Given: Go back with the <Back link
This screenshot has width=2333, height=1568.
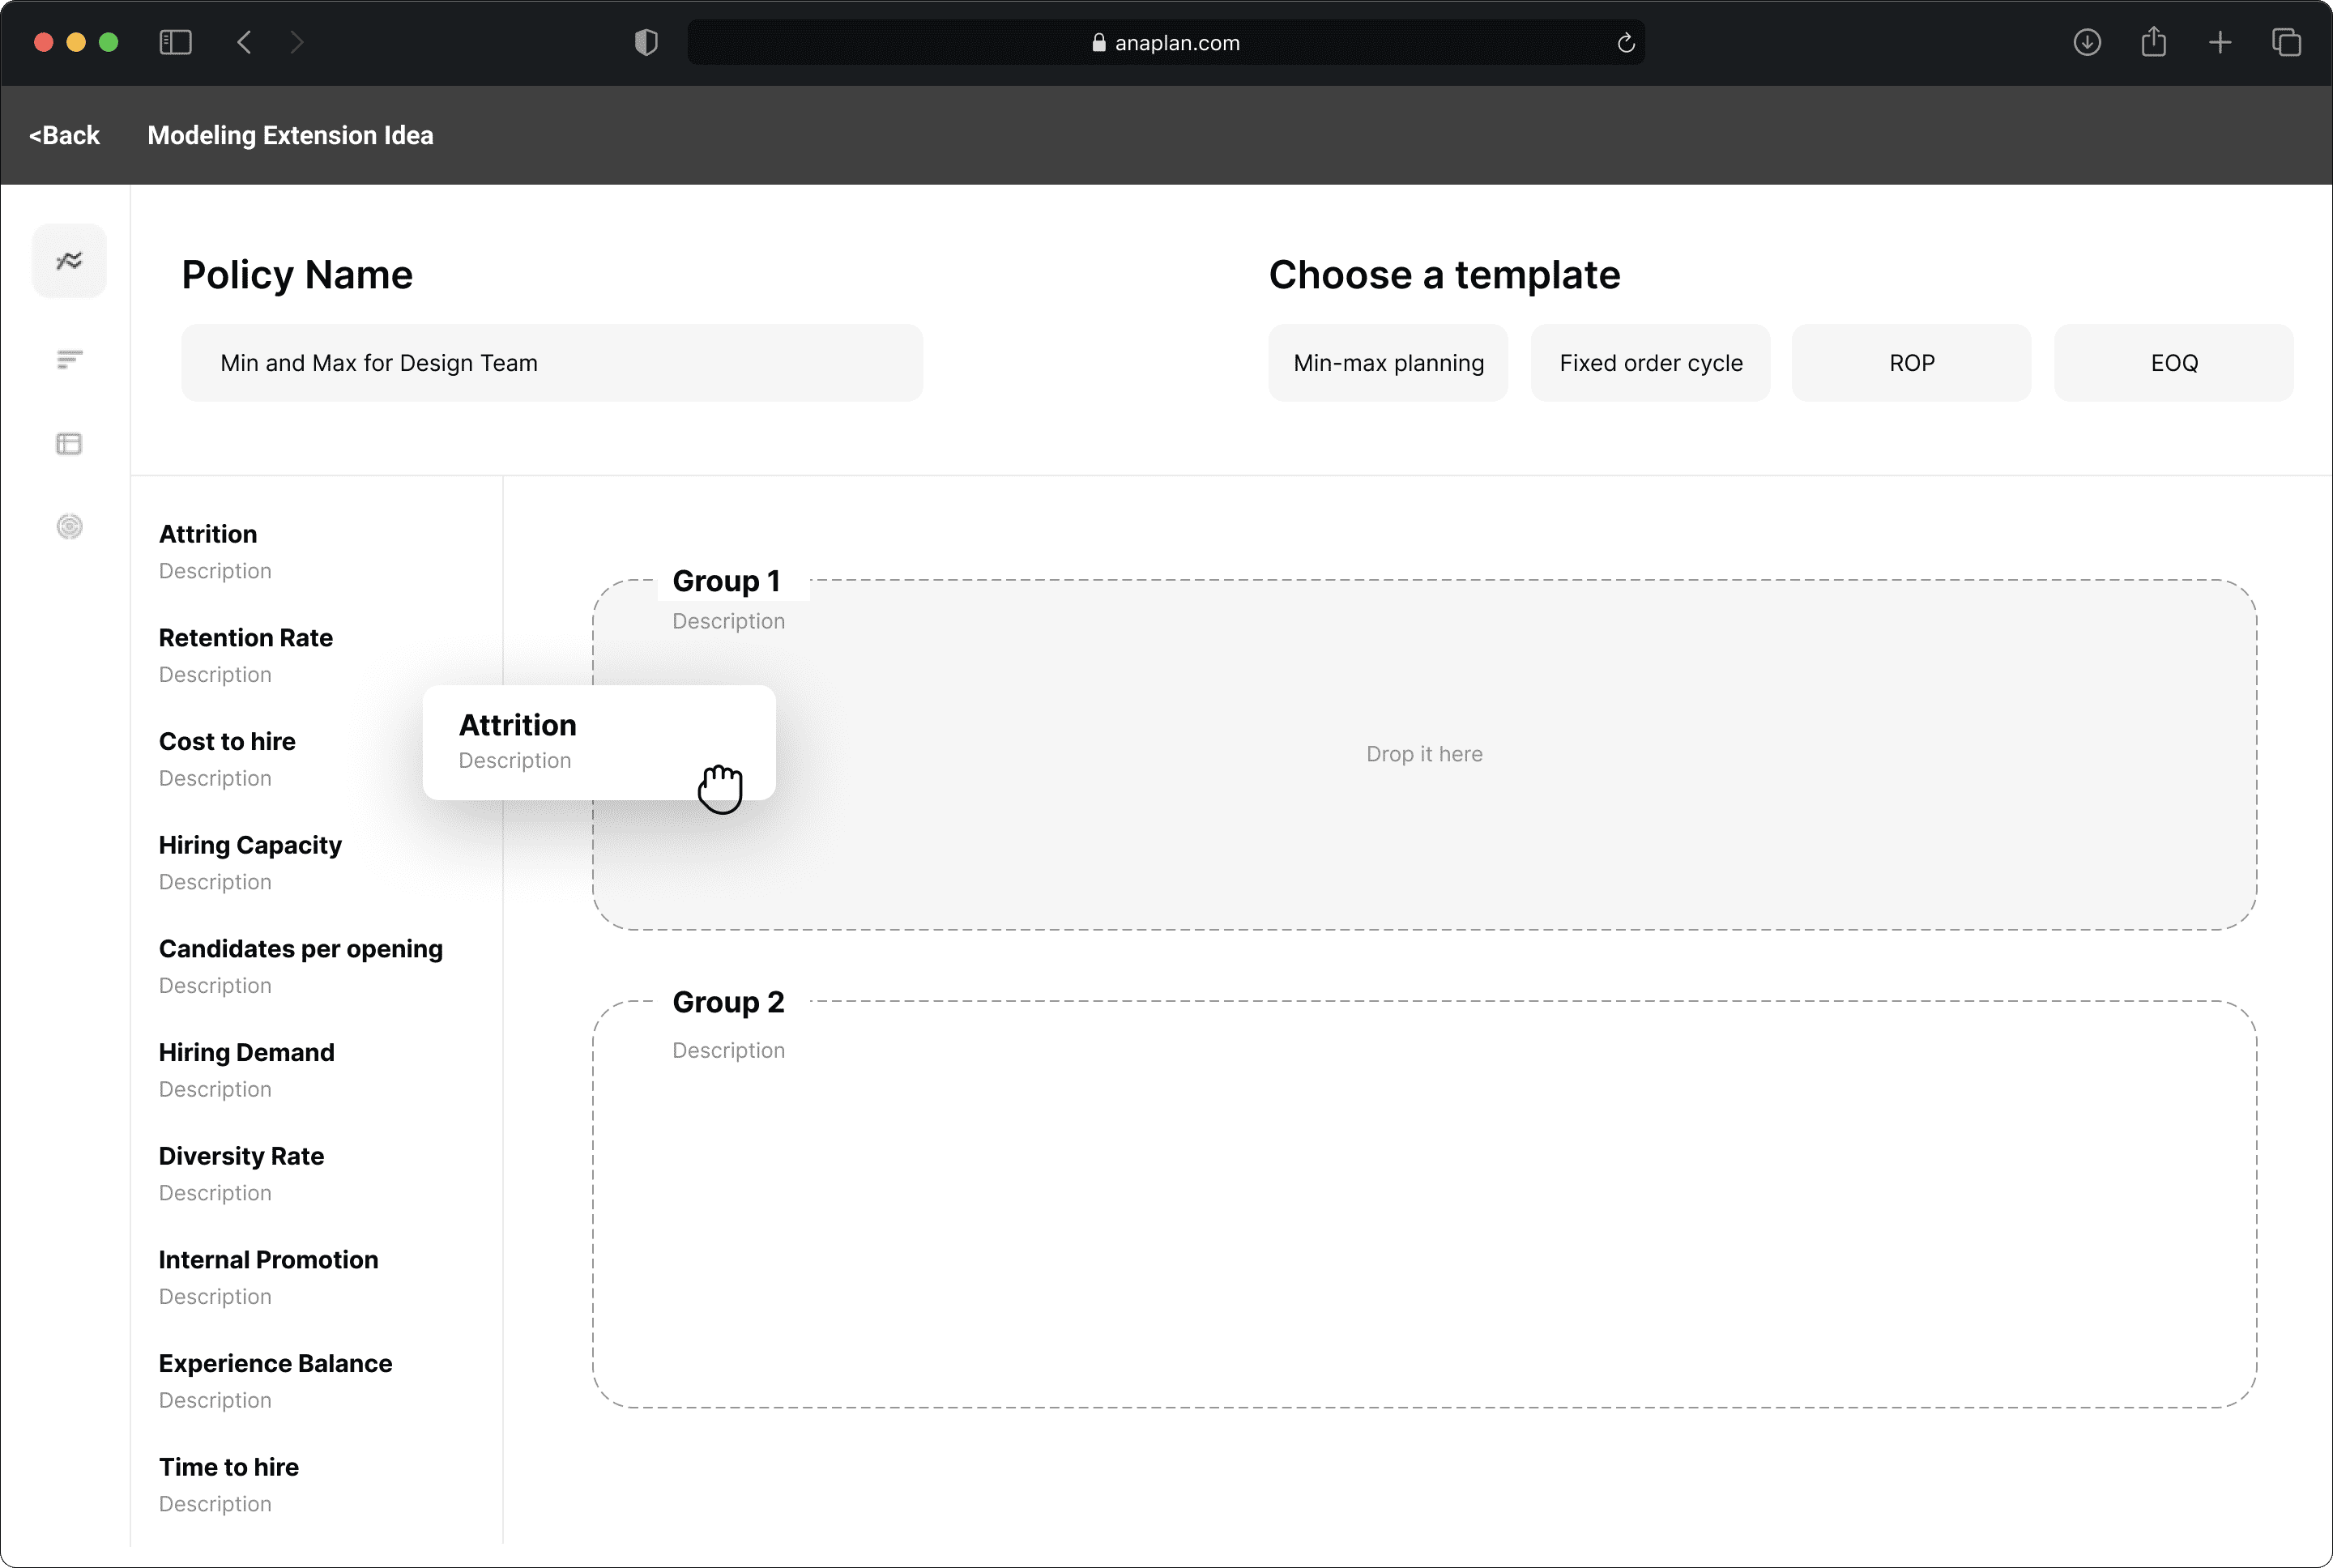Looking at the screenshot, I should [x=64, y=135].
